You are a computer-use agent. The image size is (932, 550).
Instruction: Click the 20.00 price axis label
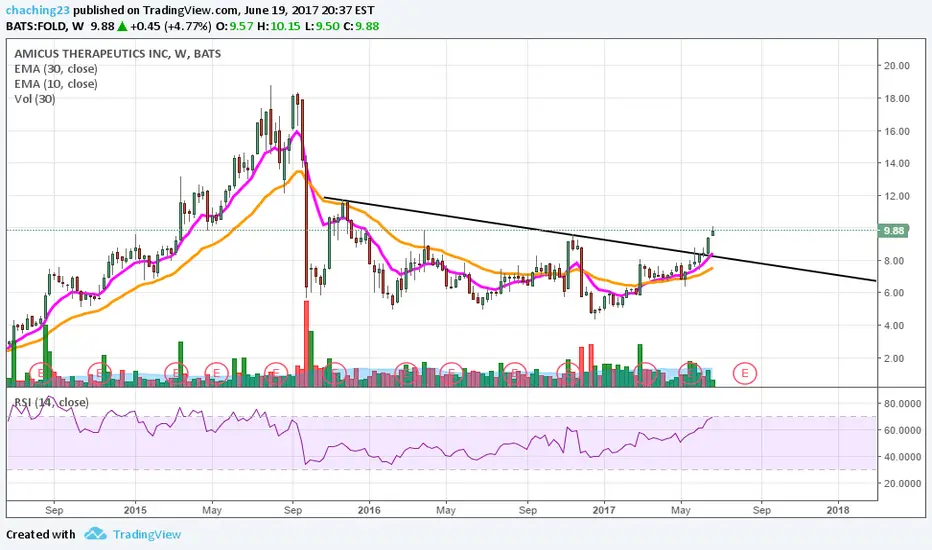click(896, 66)
